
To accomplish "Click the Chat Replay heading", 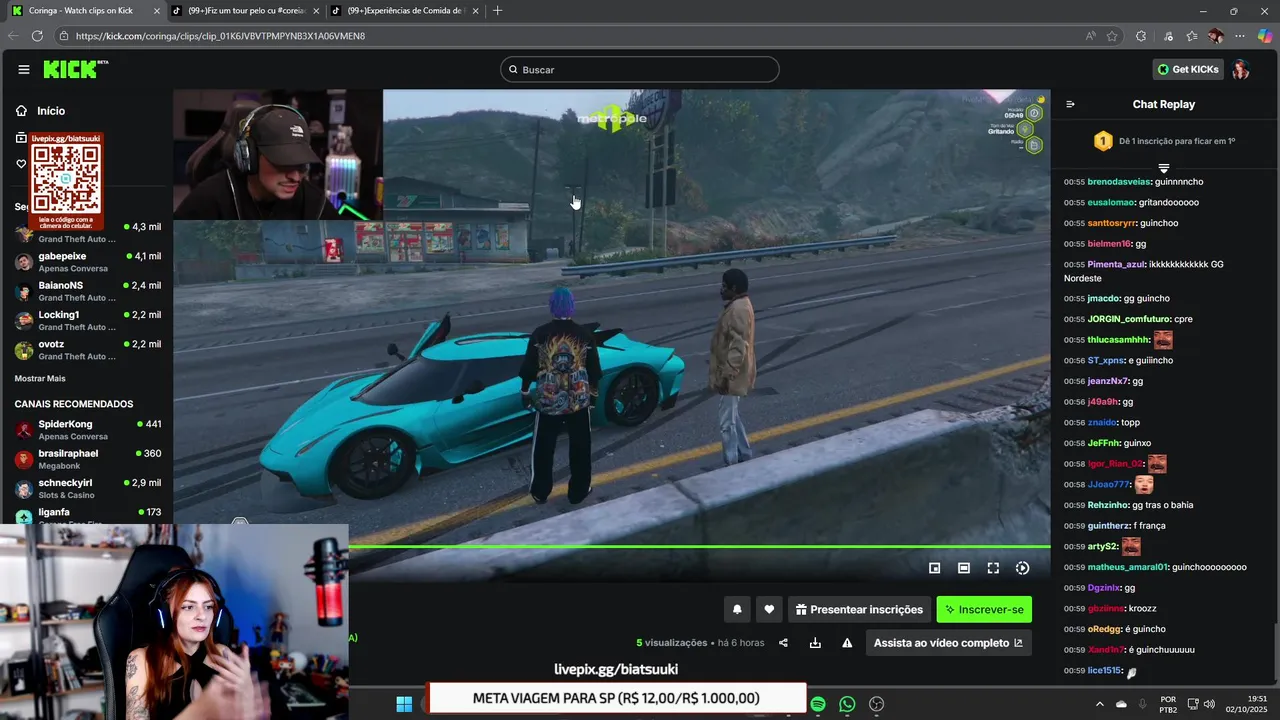I will coord(1163,104).
